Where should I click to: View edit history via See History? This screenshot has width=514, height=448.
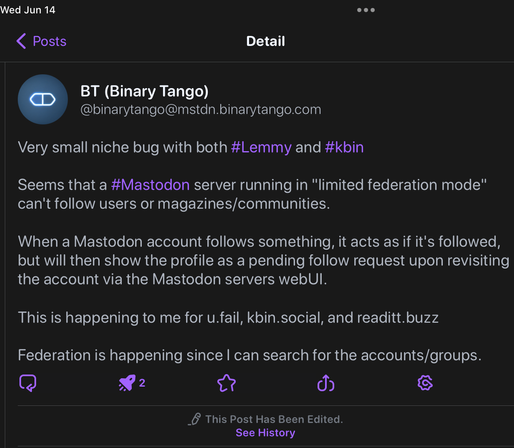click(x=265, y=433)
